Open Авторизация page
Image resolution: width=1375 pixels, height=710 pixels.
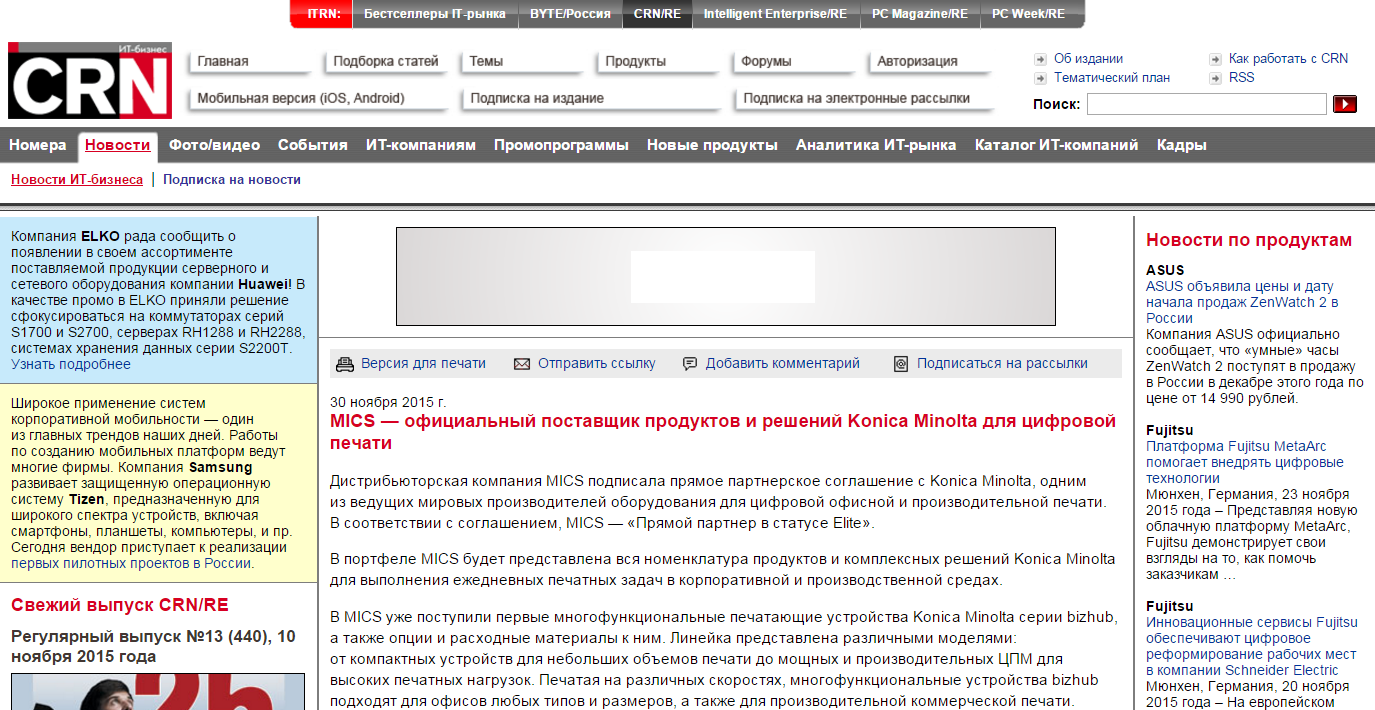pyautogui.click(x=928, y=61)
